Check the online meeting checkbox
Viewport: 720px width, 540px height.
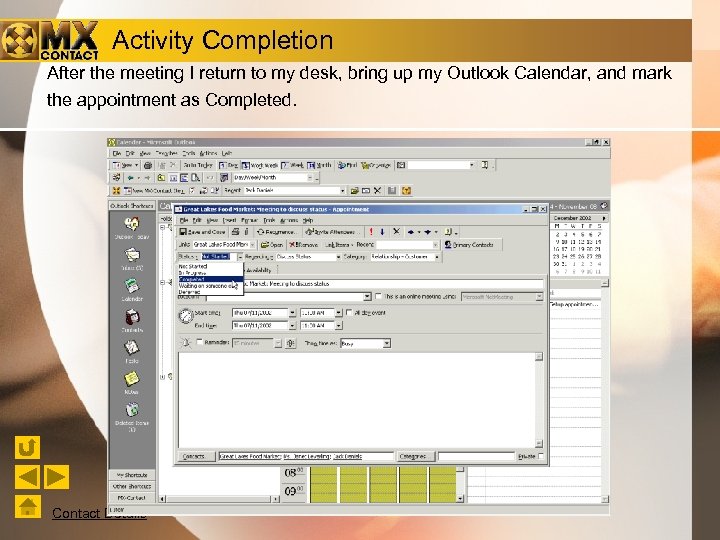(x=378, y=297)
